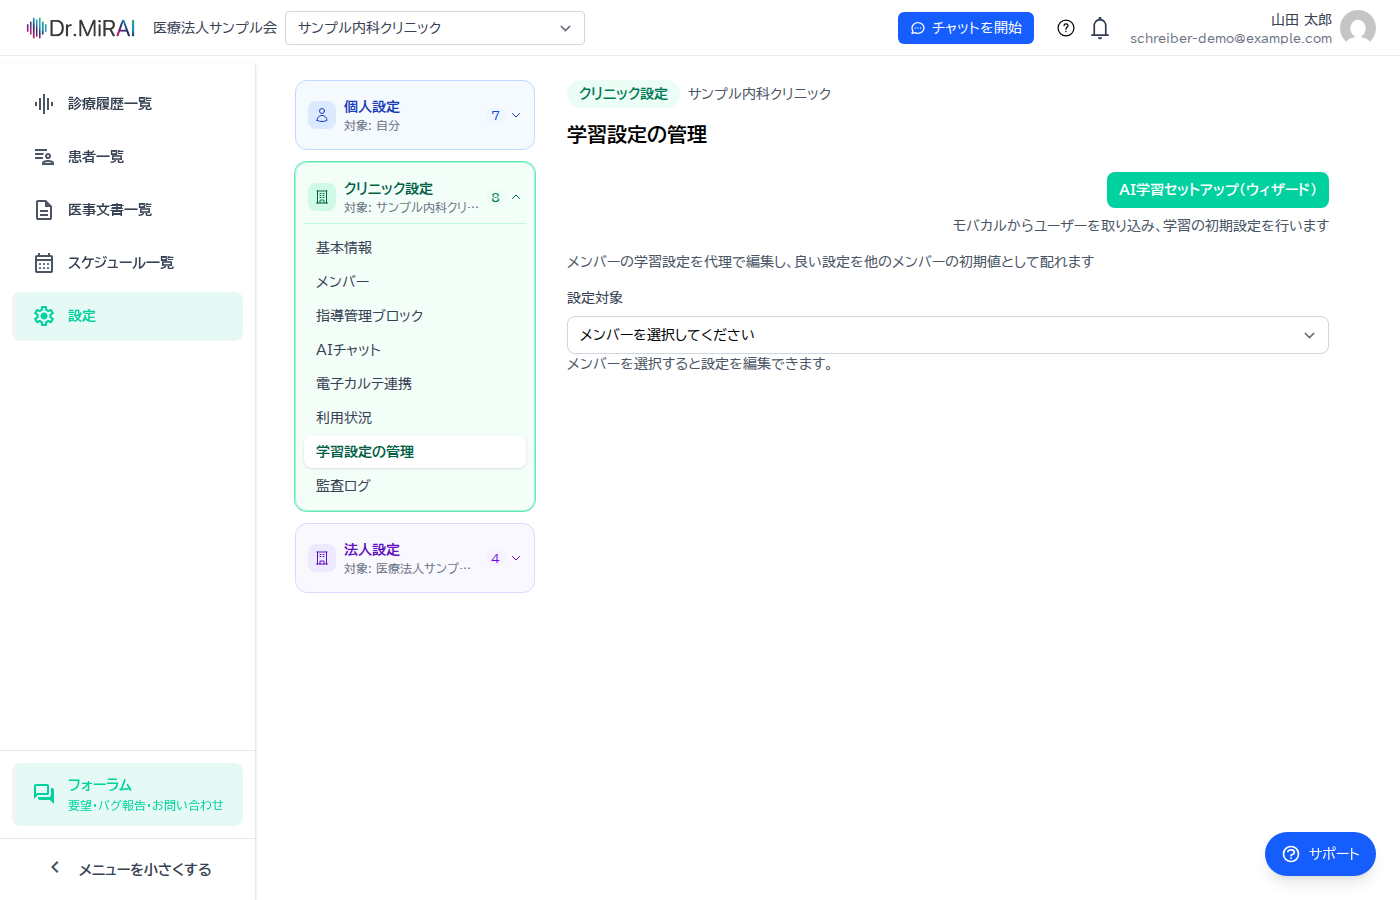This screenshot has height=900, width=1400.
Task: Open notifications bell icon
Action: [x=1100, y=28]
